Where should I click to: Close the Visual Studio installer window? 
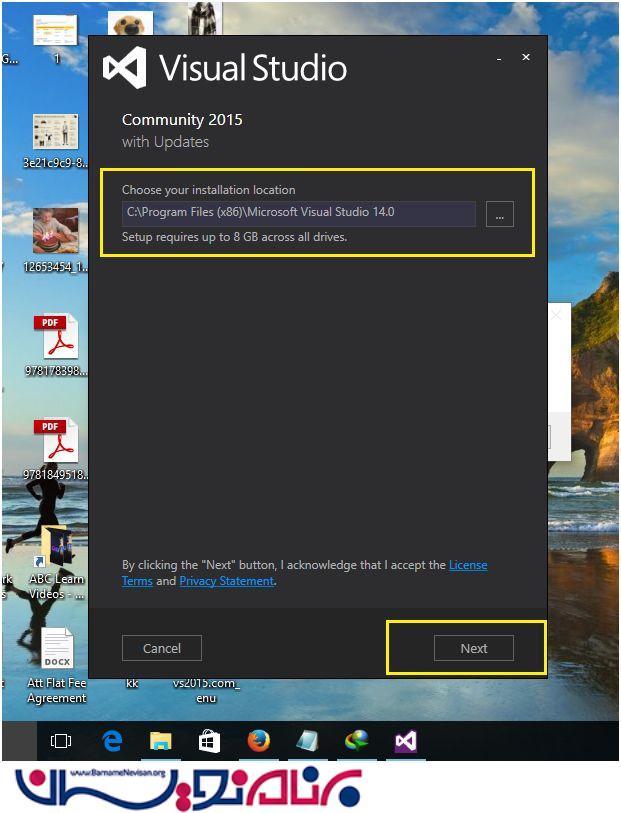[526, 57]
